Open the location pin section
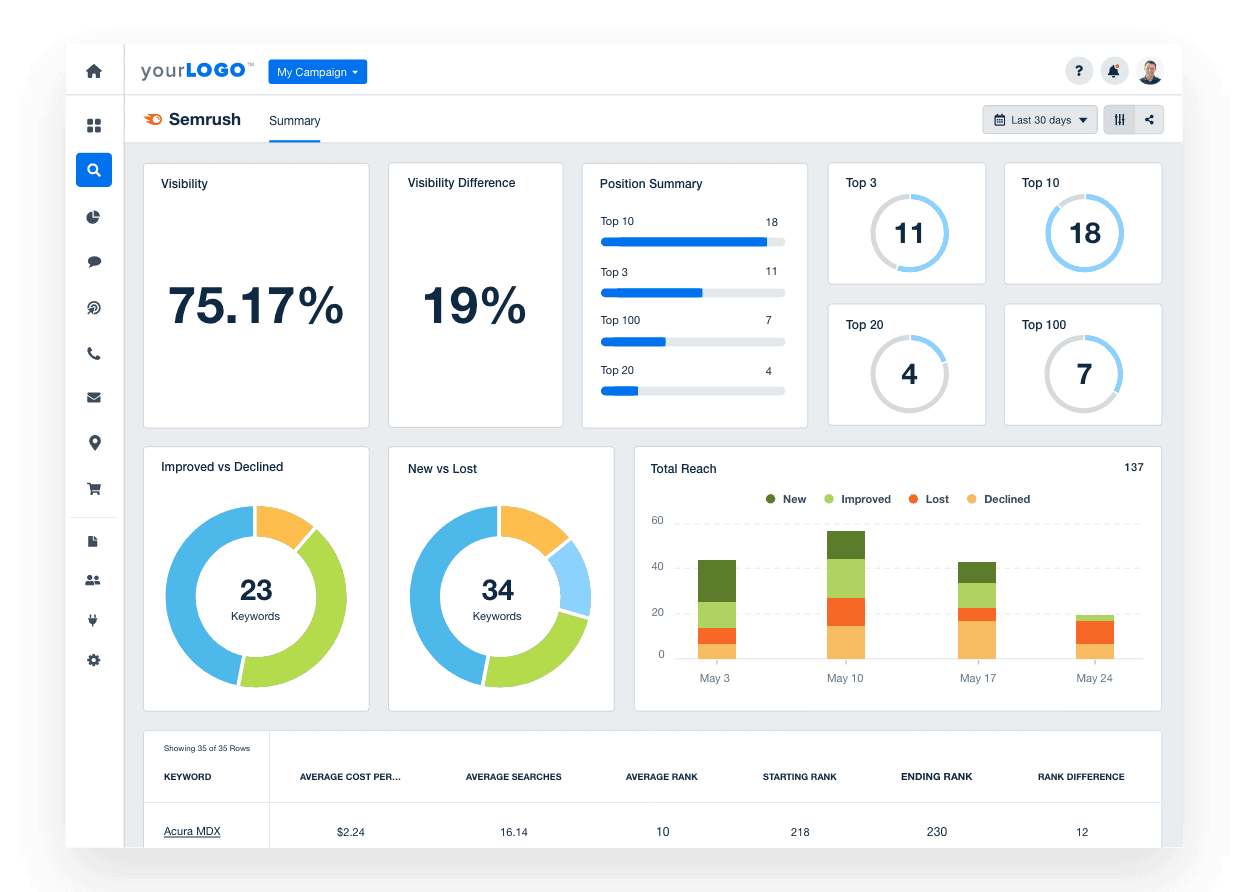The width and height of the screenshot is (1248, 892). coord(93,442)
